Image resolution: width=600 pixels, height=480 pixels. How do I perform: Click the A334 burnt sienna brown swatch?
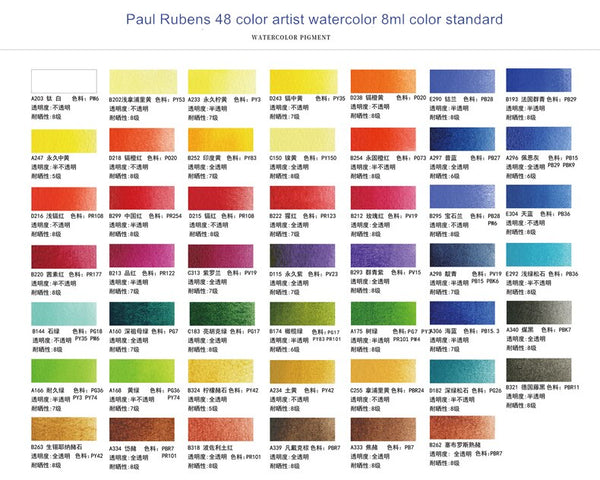(x=136, y=428)
